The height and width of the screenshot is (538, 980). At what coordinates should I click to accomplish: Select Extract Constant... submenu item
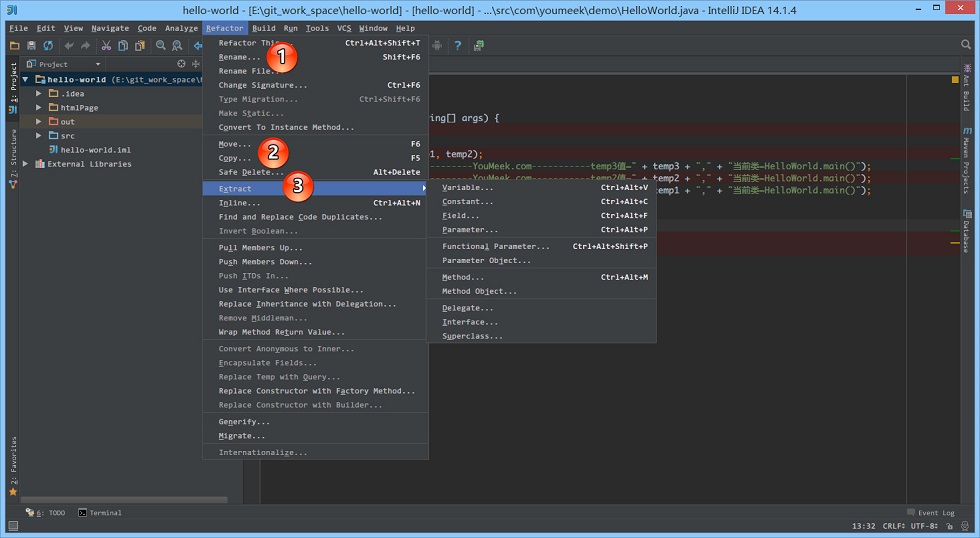point(542,202)
